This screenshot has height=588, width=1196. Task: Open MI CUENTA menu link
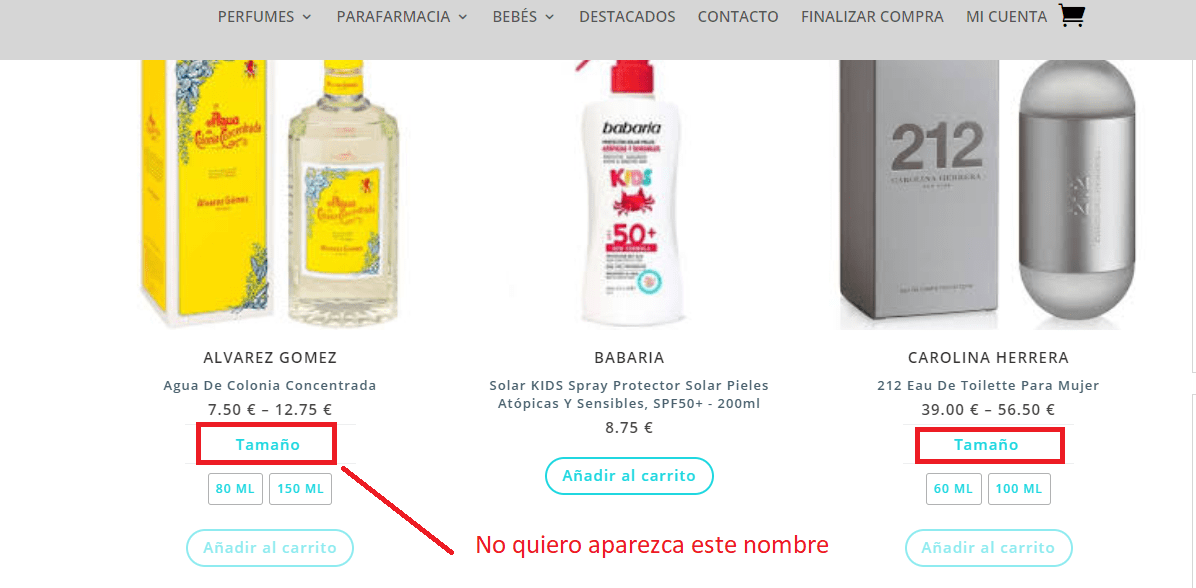tap(1006, 17)
